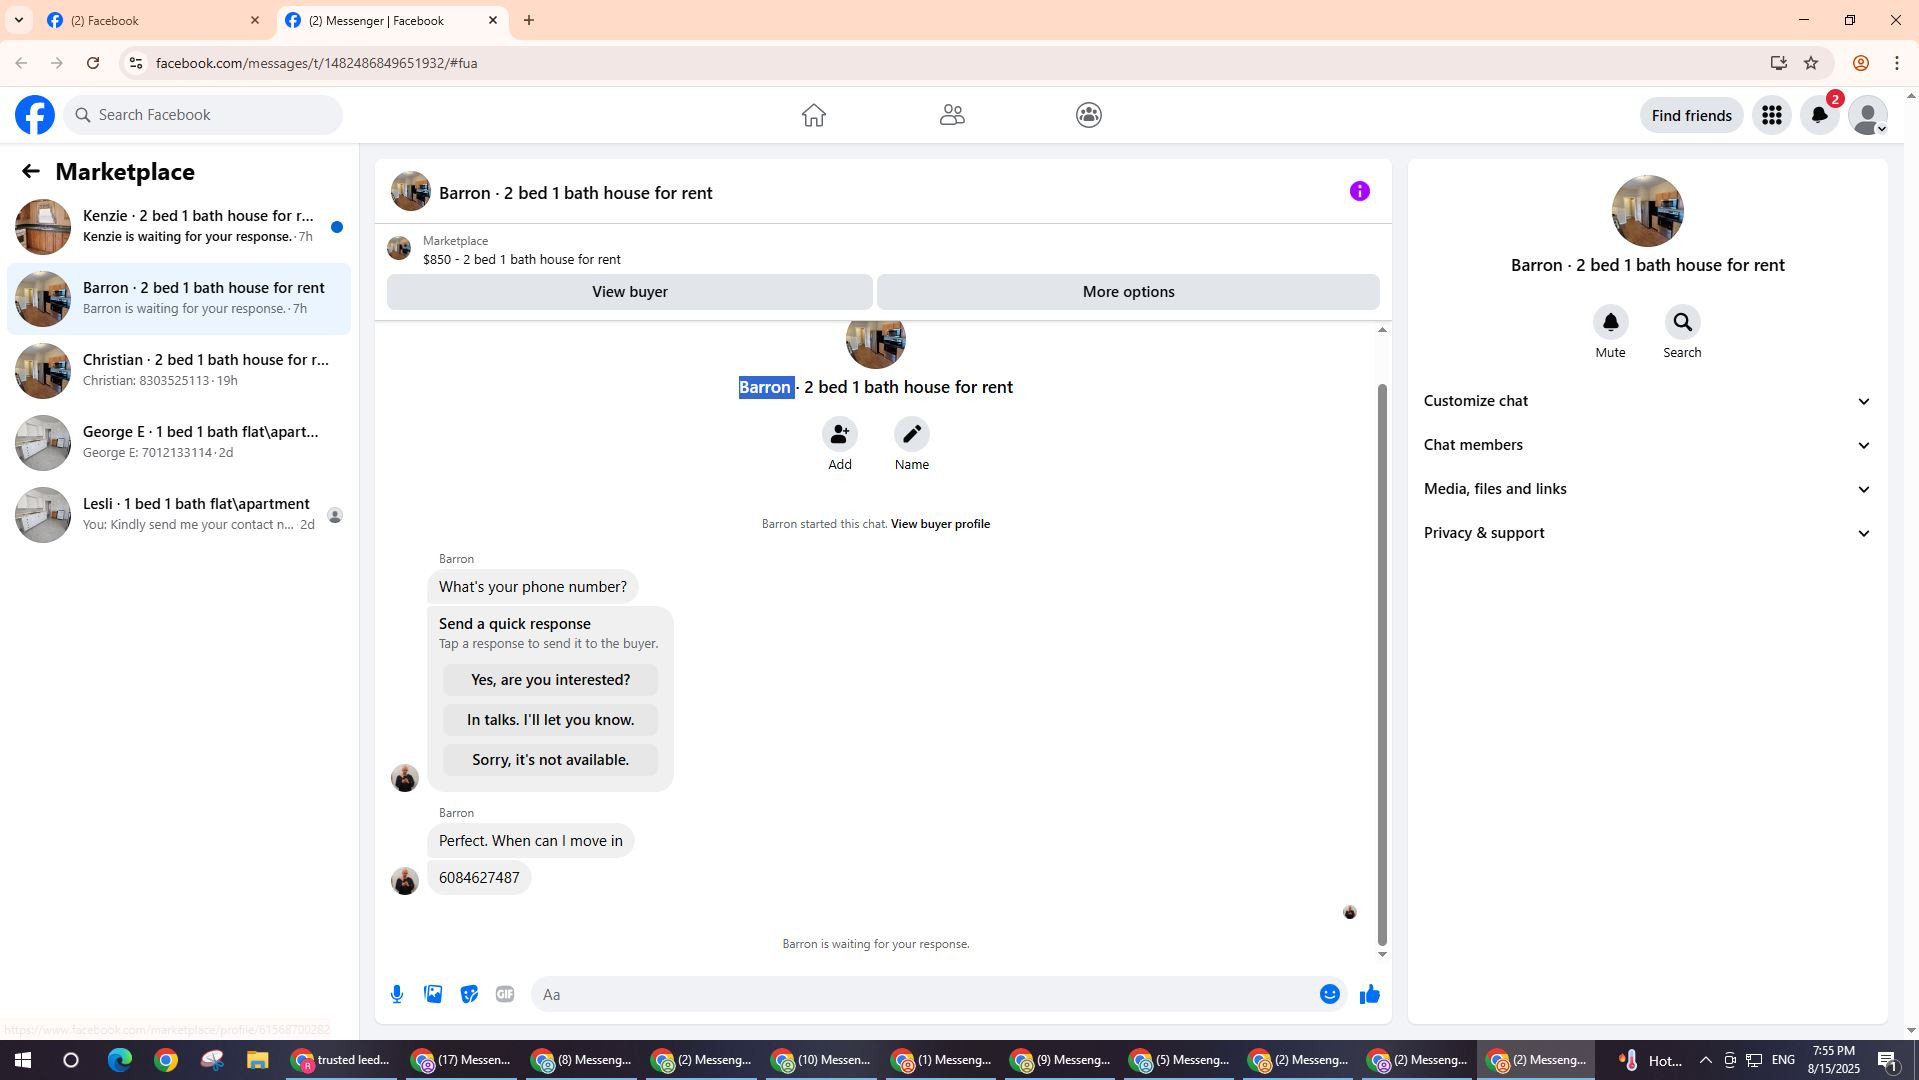Attach a photo or file
The image size is (1919, 1080).
point(433,994)
